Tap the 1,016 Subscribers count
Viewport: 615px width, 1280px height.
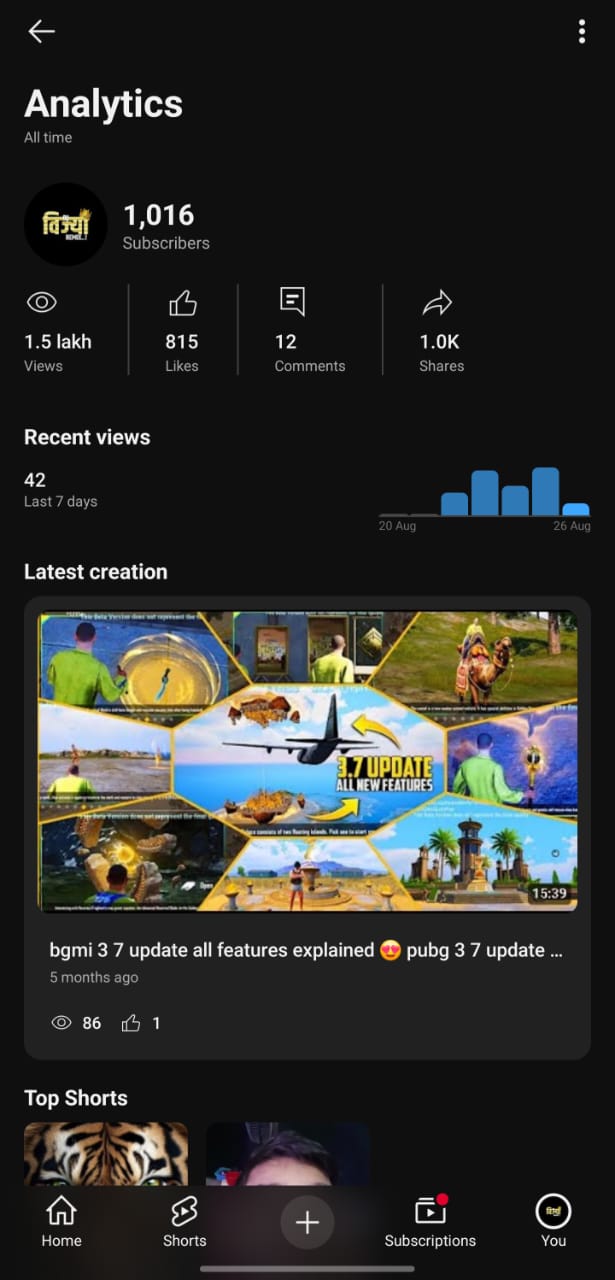pos(166,226)
